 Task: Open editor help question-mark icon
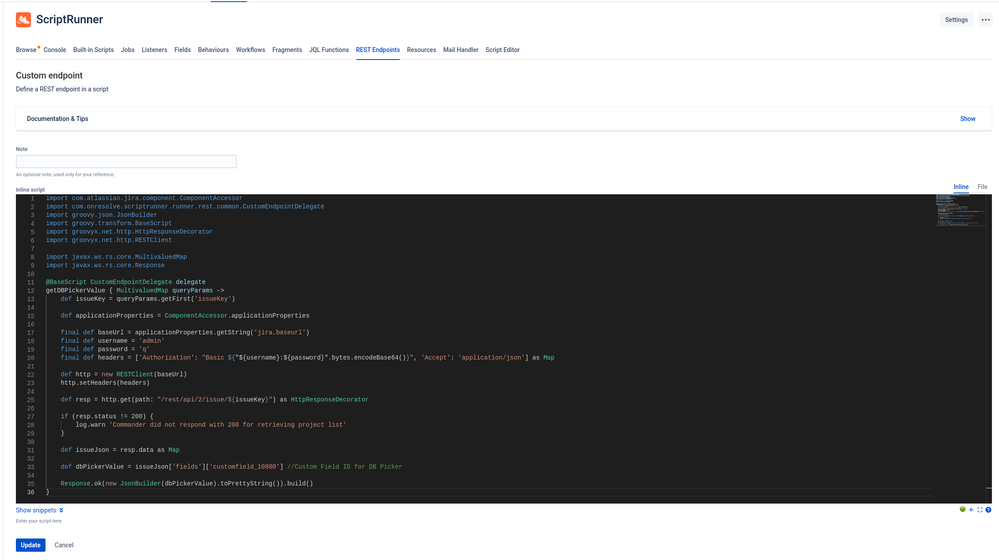click(988, 510)
